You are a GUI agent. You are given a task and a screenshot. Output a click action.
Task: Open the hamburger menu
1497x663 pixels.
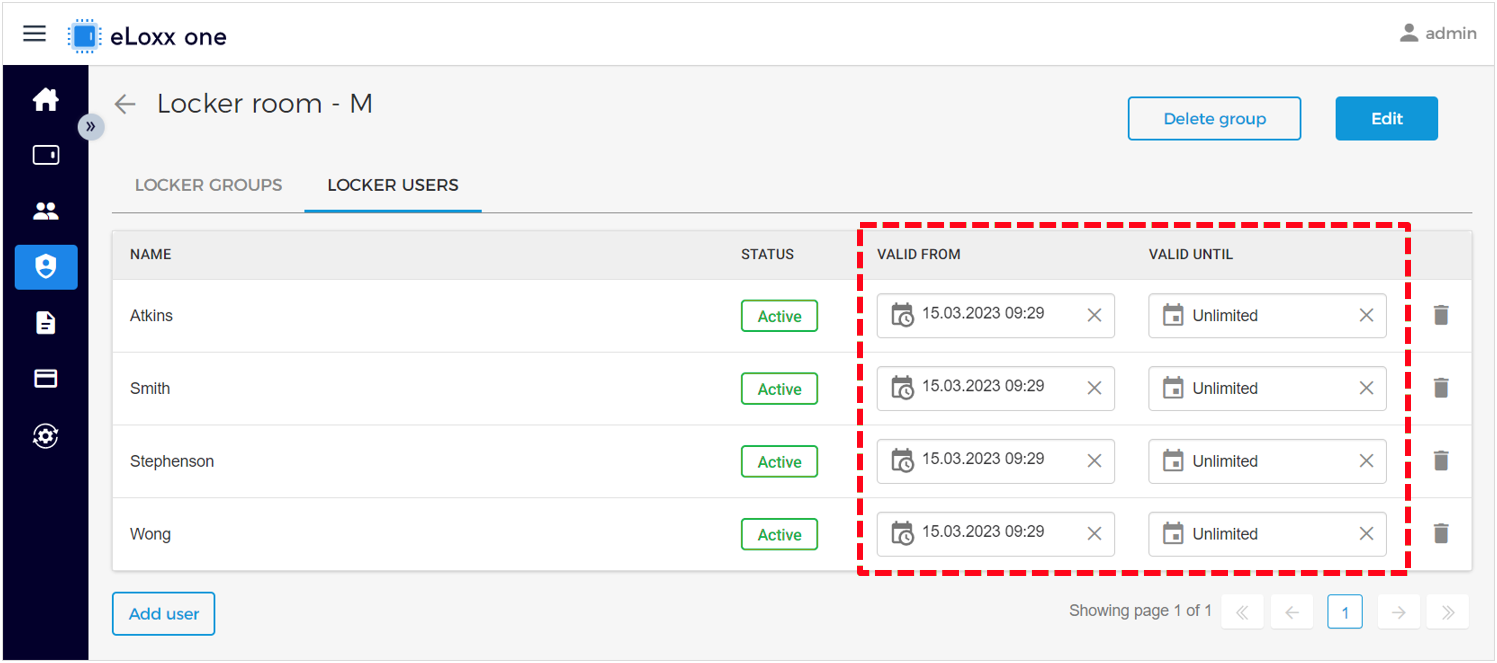[34, 34]
